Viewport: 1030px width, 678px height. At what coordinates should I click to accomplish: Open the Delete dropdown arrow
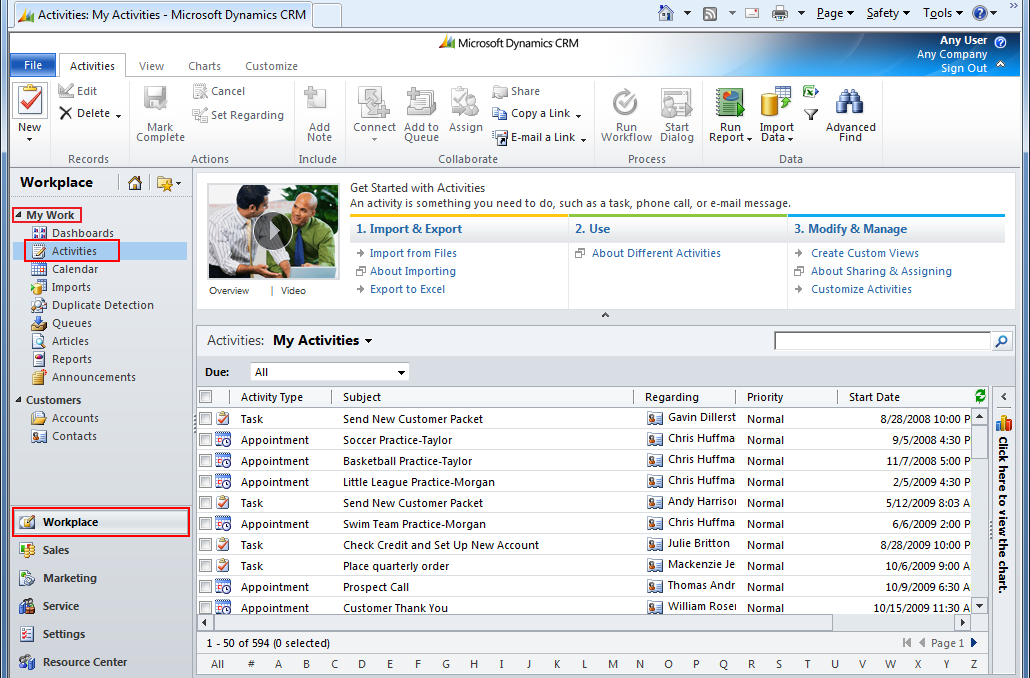pos(118,116)
